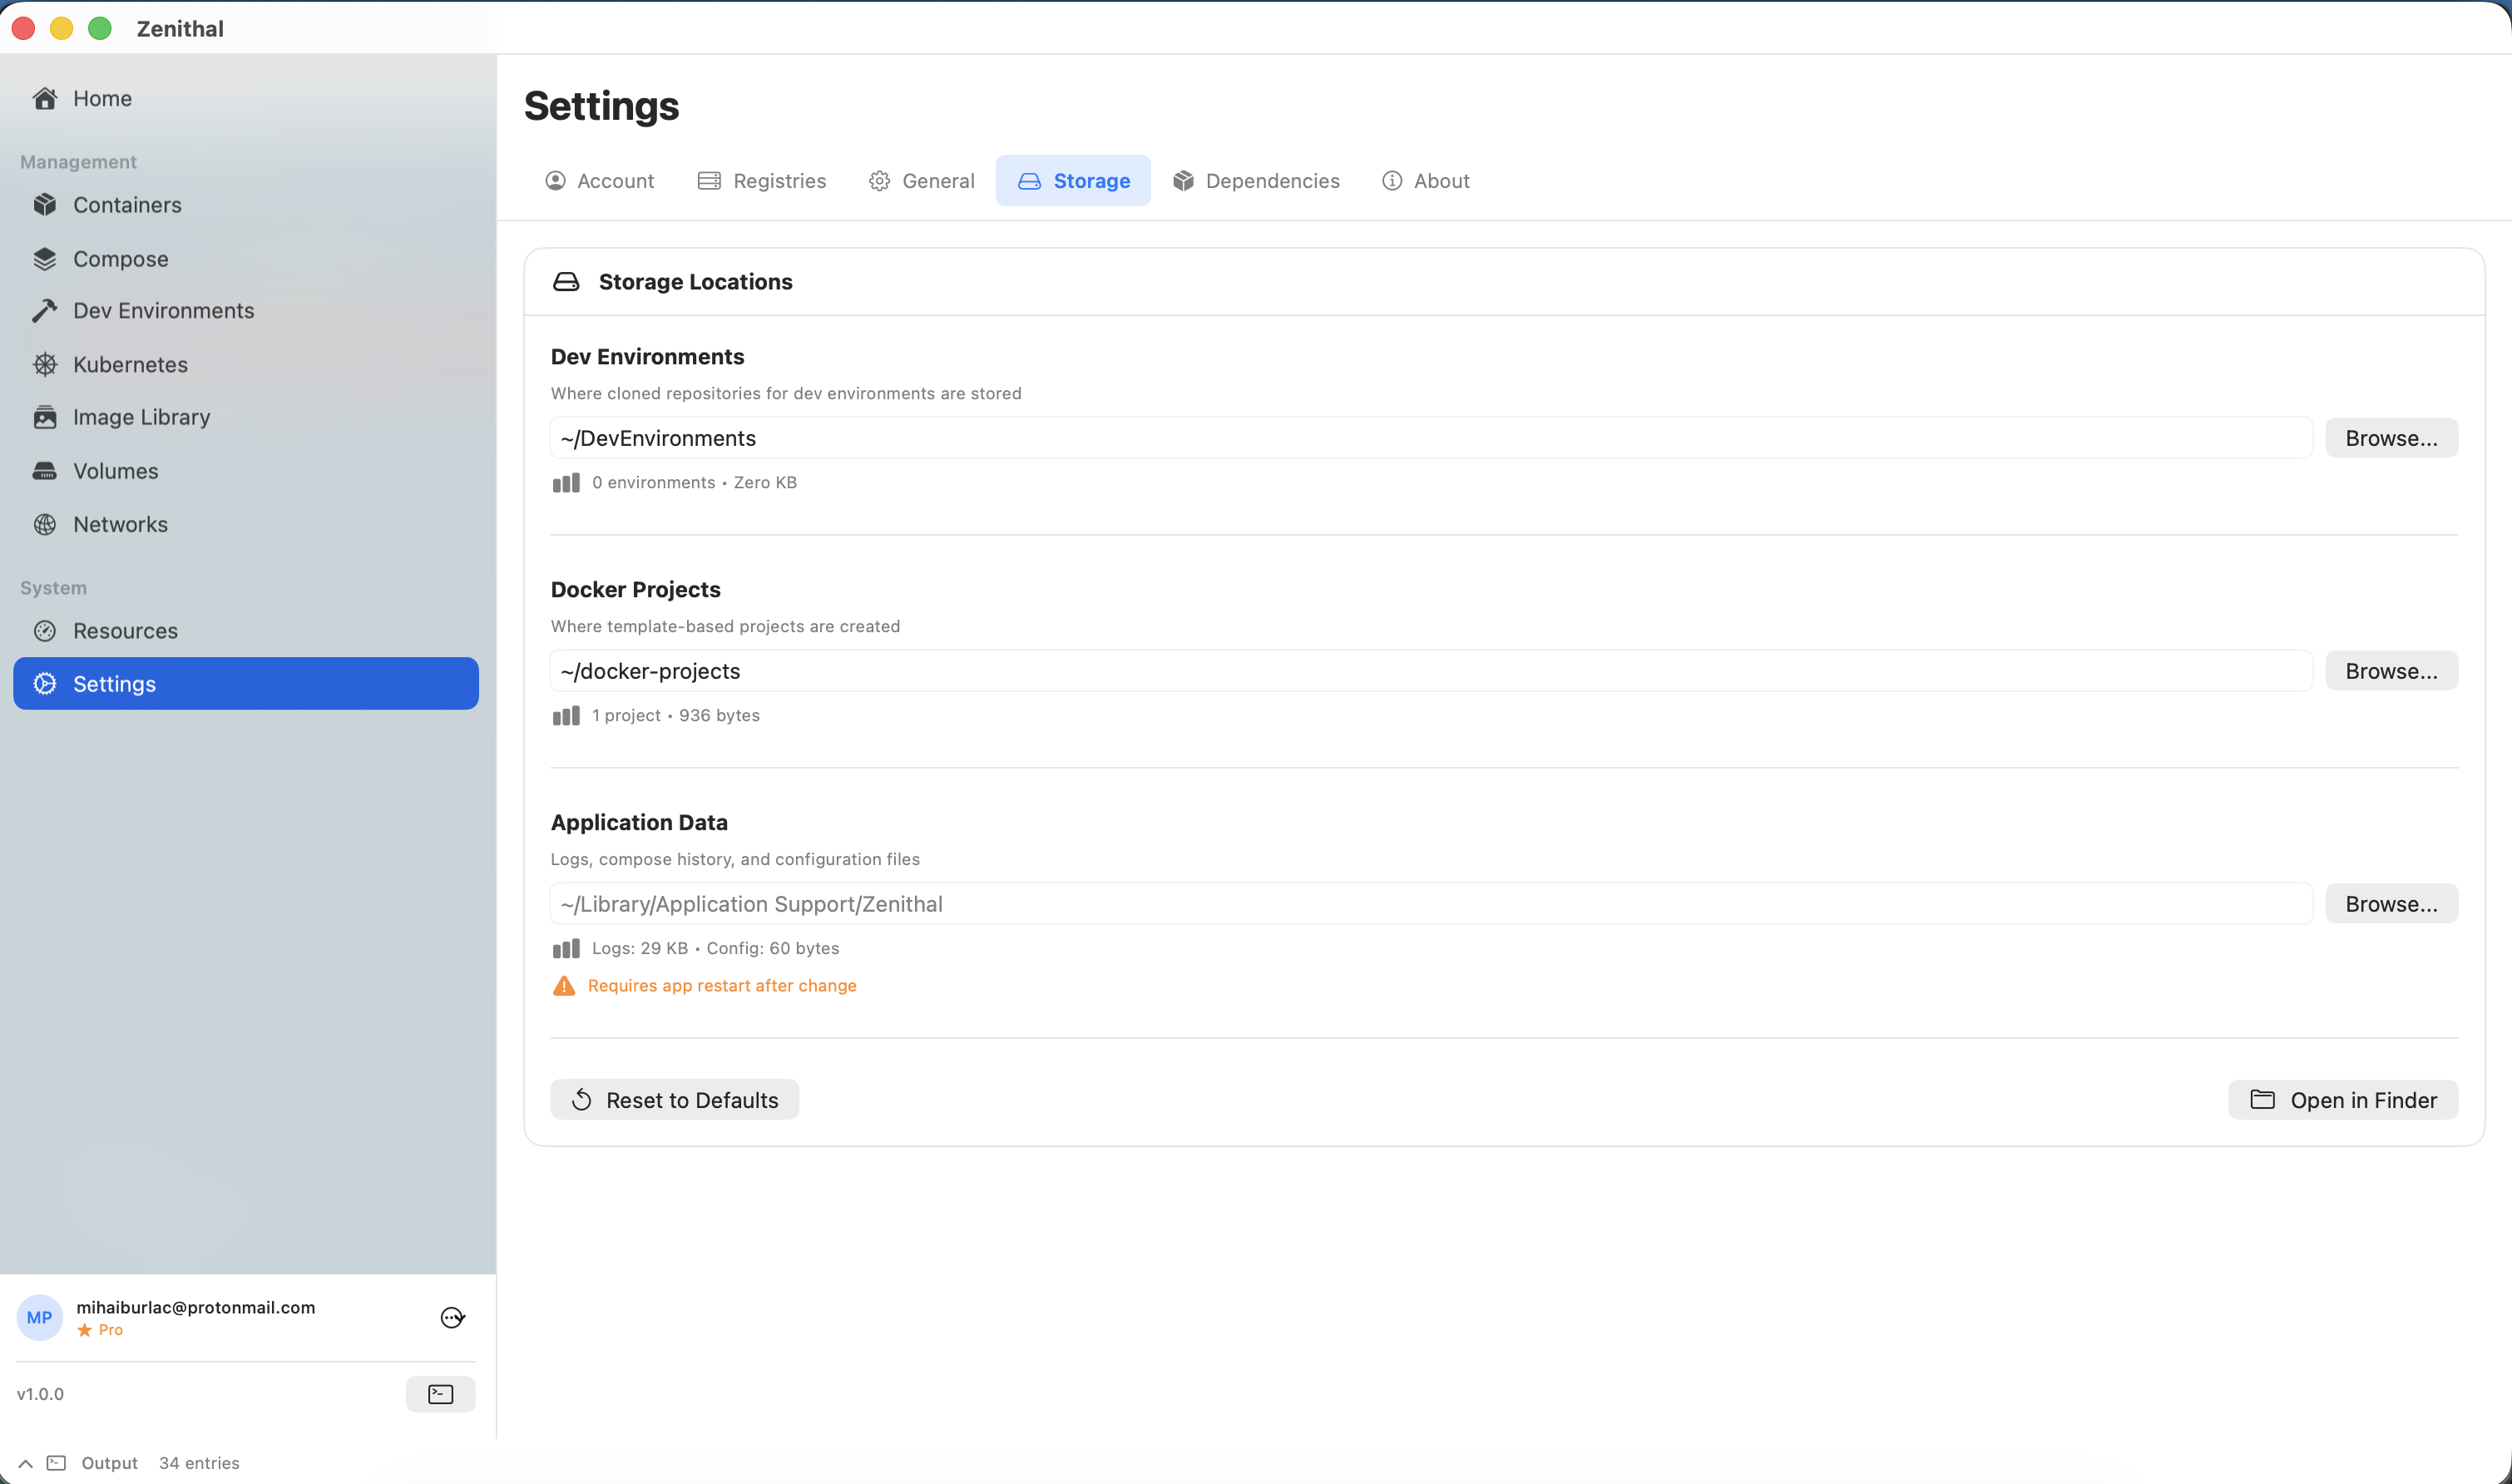Select the Image Library icon
Viewport: 2512px width, 1484px height.
coord(45,417)
